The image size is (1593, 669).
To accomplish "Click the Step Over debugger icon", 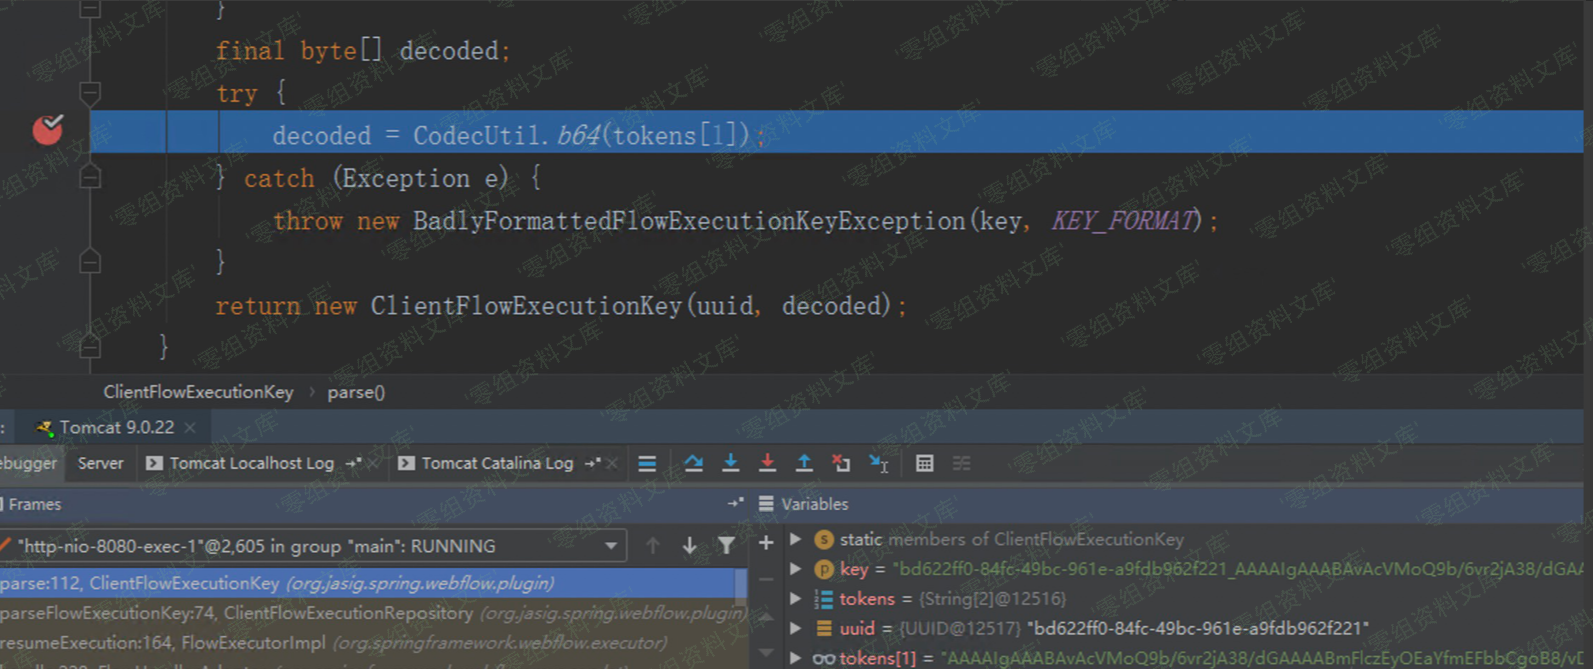I will pos(693,463).
